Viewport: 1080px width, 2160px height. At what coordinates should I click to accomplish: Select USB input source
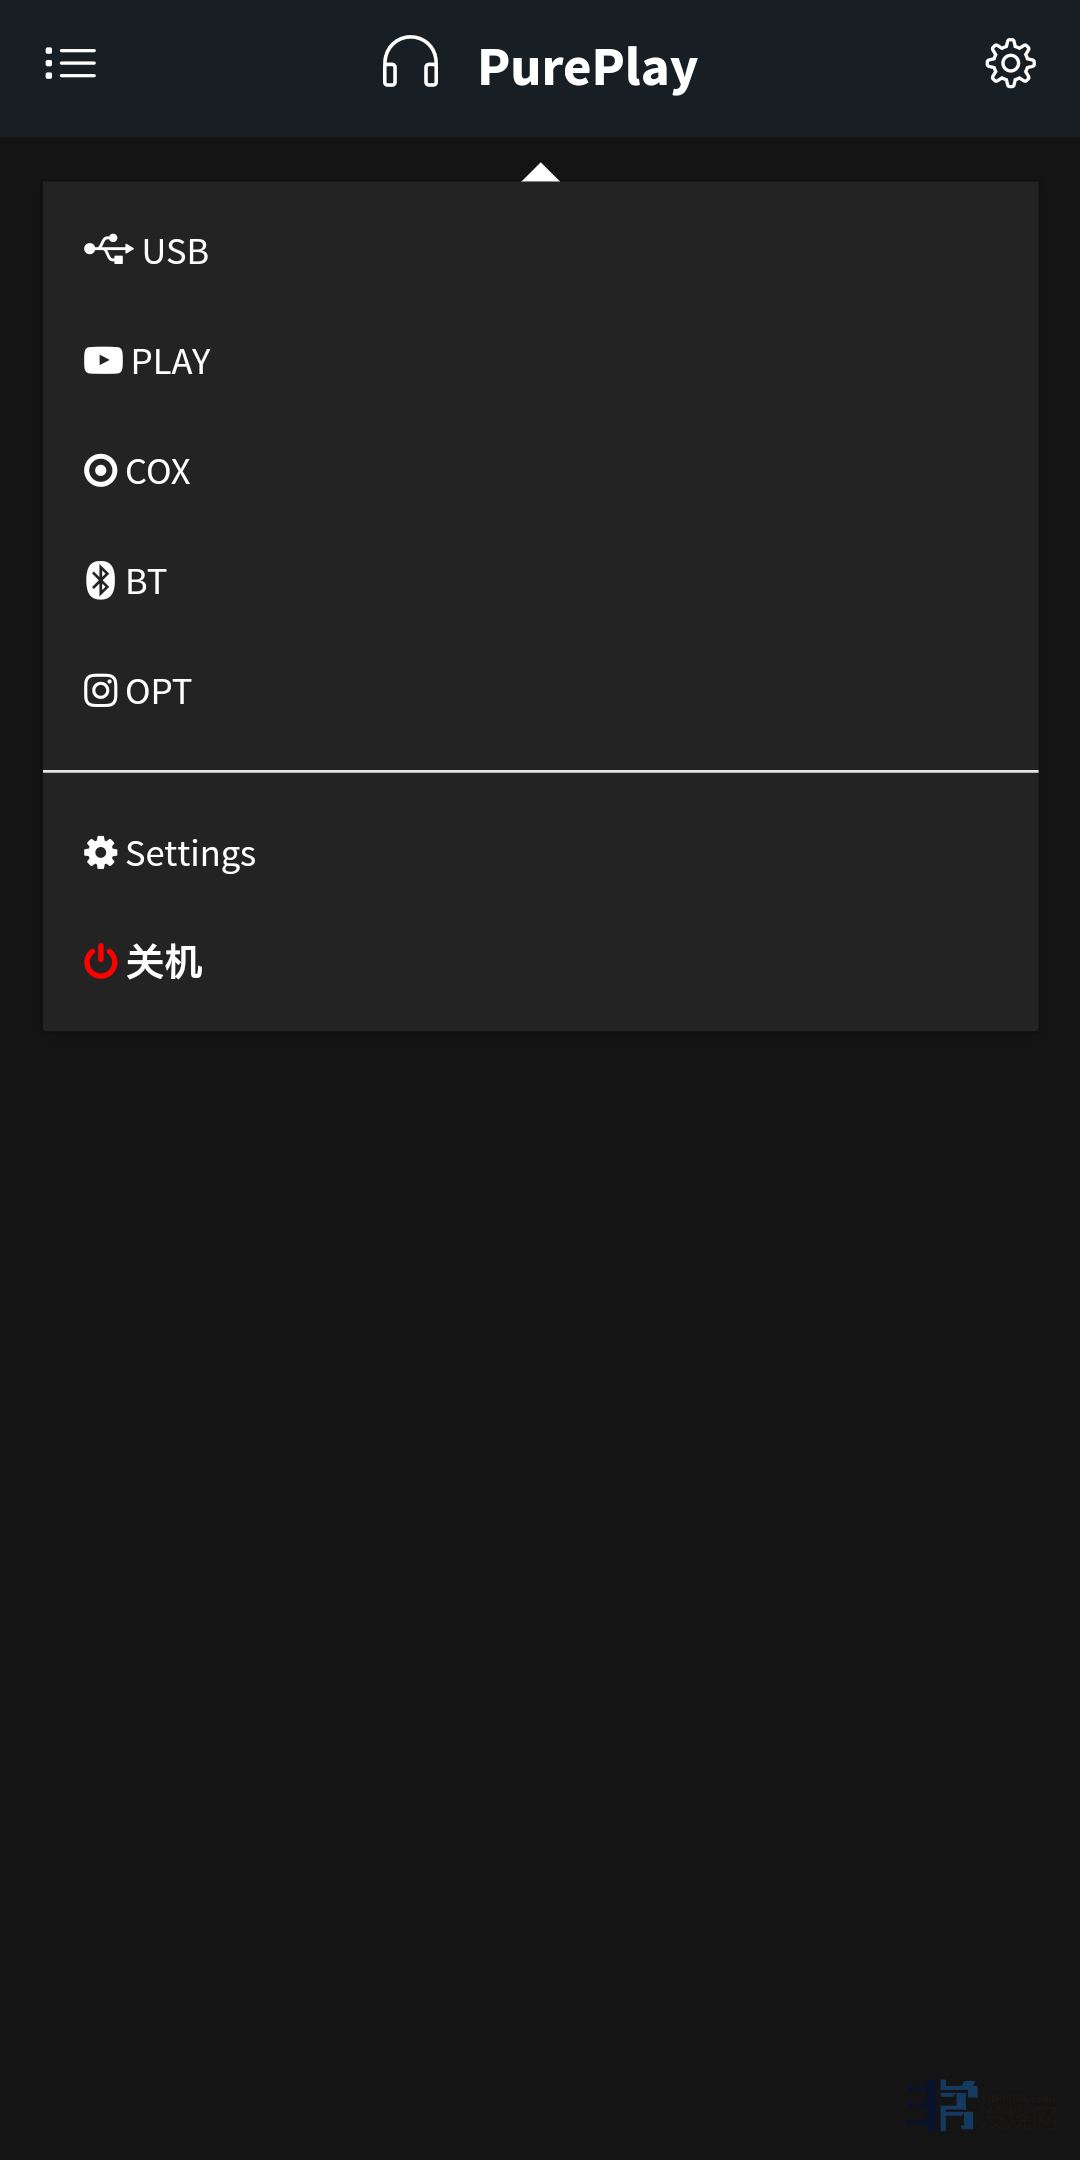(176, 251)
